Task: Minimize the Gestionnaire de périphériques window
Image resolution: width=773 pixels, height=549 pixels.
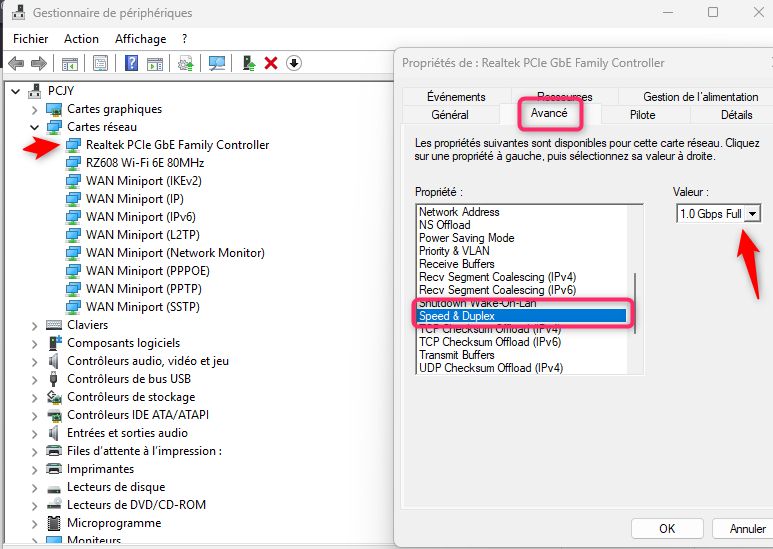Action: pos(668,12)
